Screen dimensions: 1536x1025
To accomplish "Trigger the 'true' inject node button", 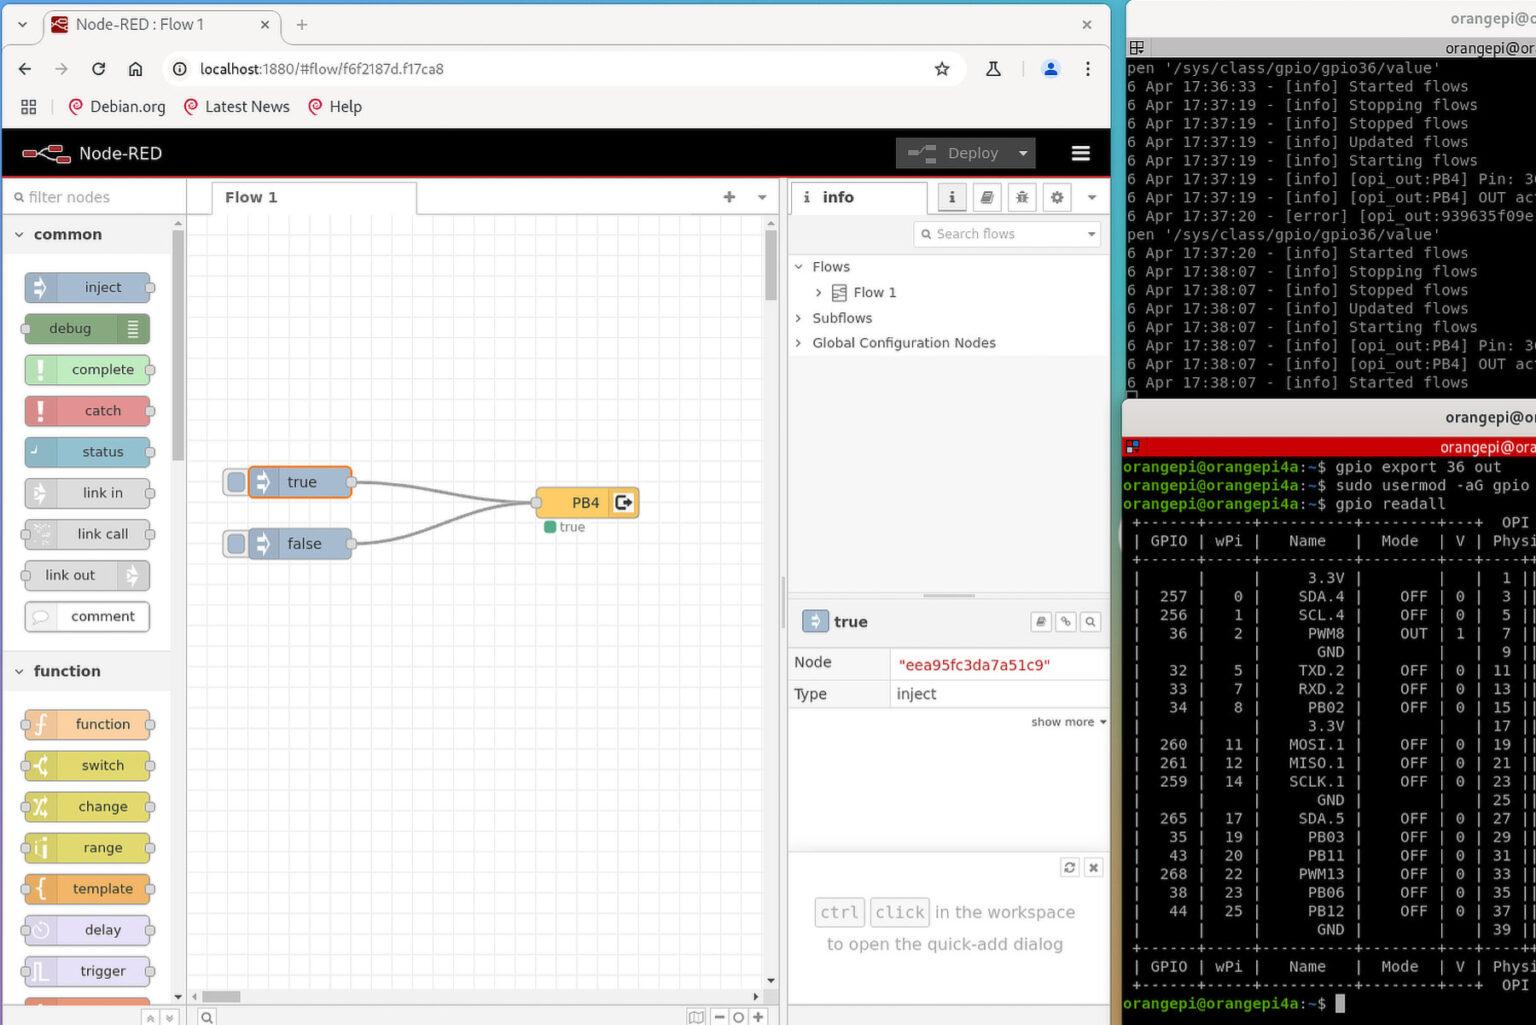I will [236, 482].
